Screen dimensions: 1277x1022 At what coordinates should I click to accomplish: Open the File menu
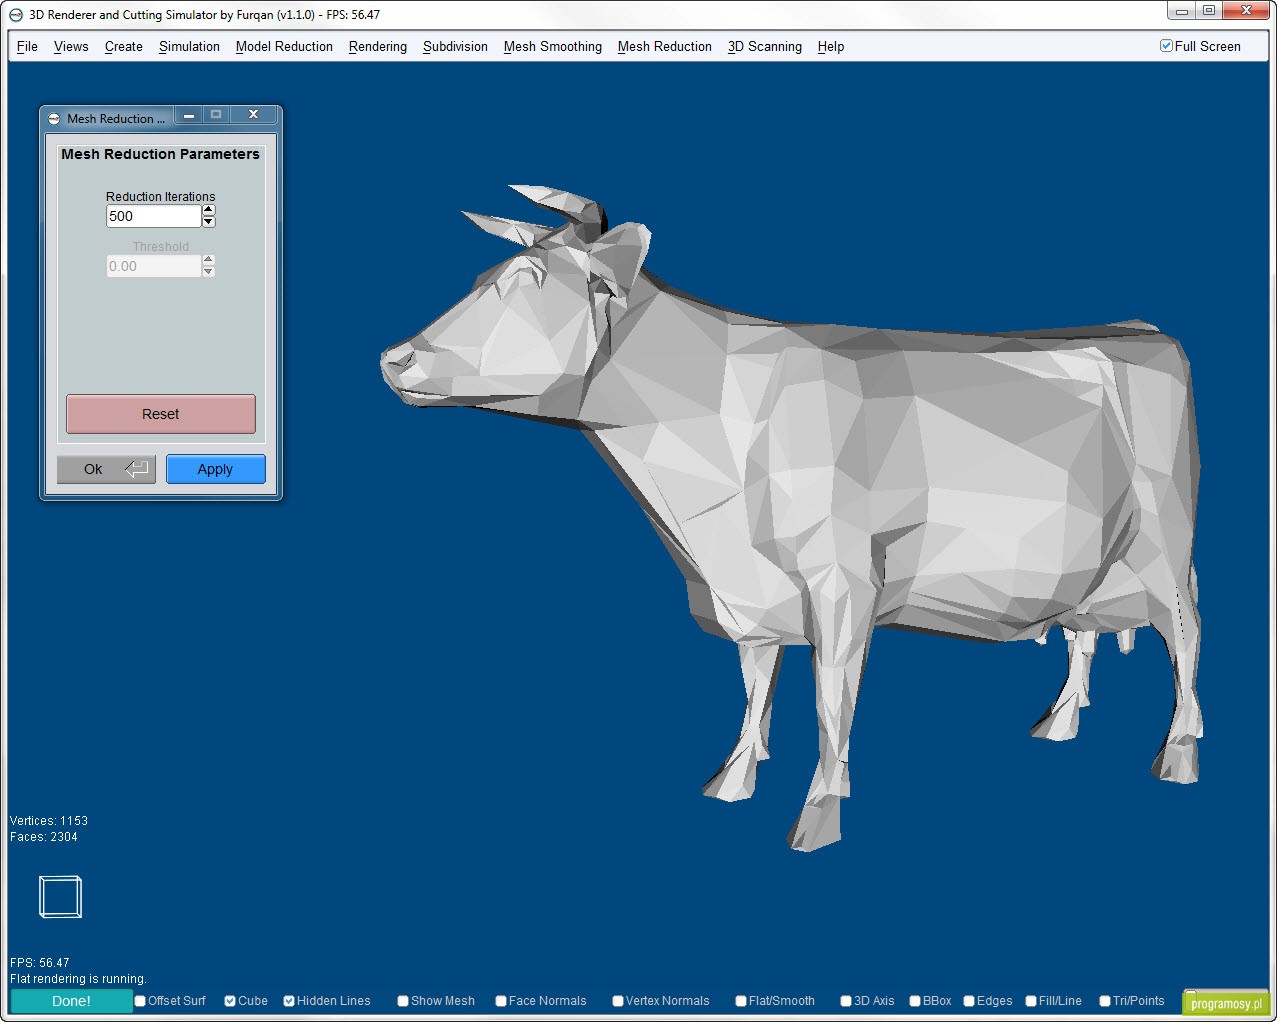(x=27, y=46)
